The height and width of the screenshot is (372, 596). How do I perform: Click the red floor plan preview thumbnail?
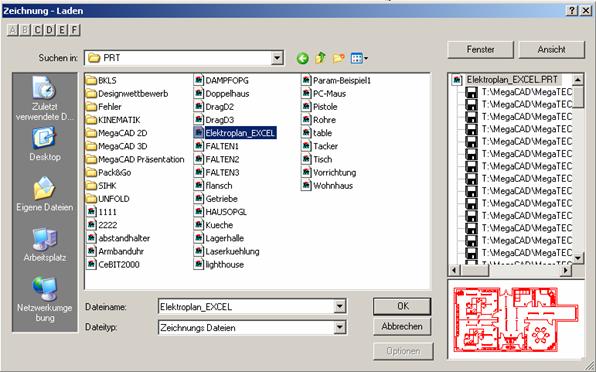516,319
